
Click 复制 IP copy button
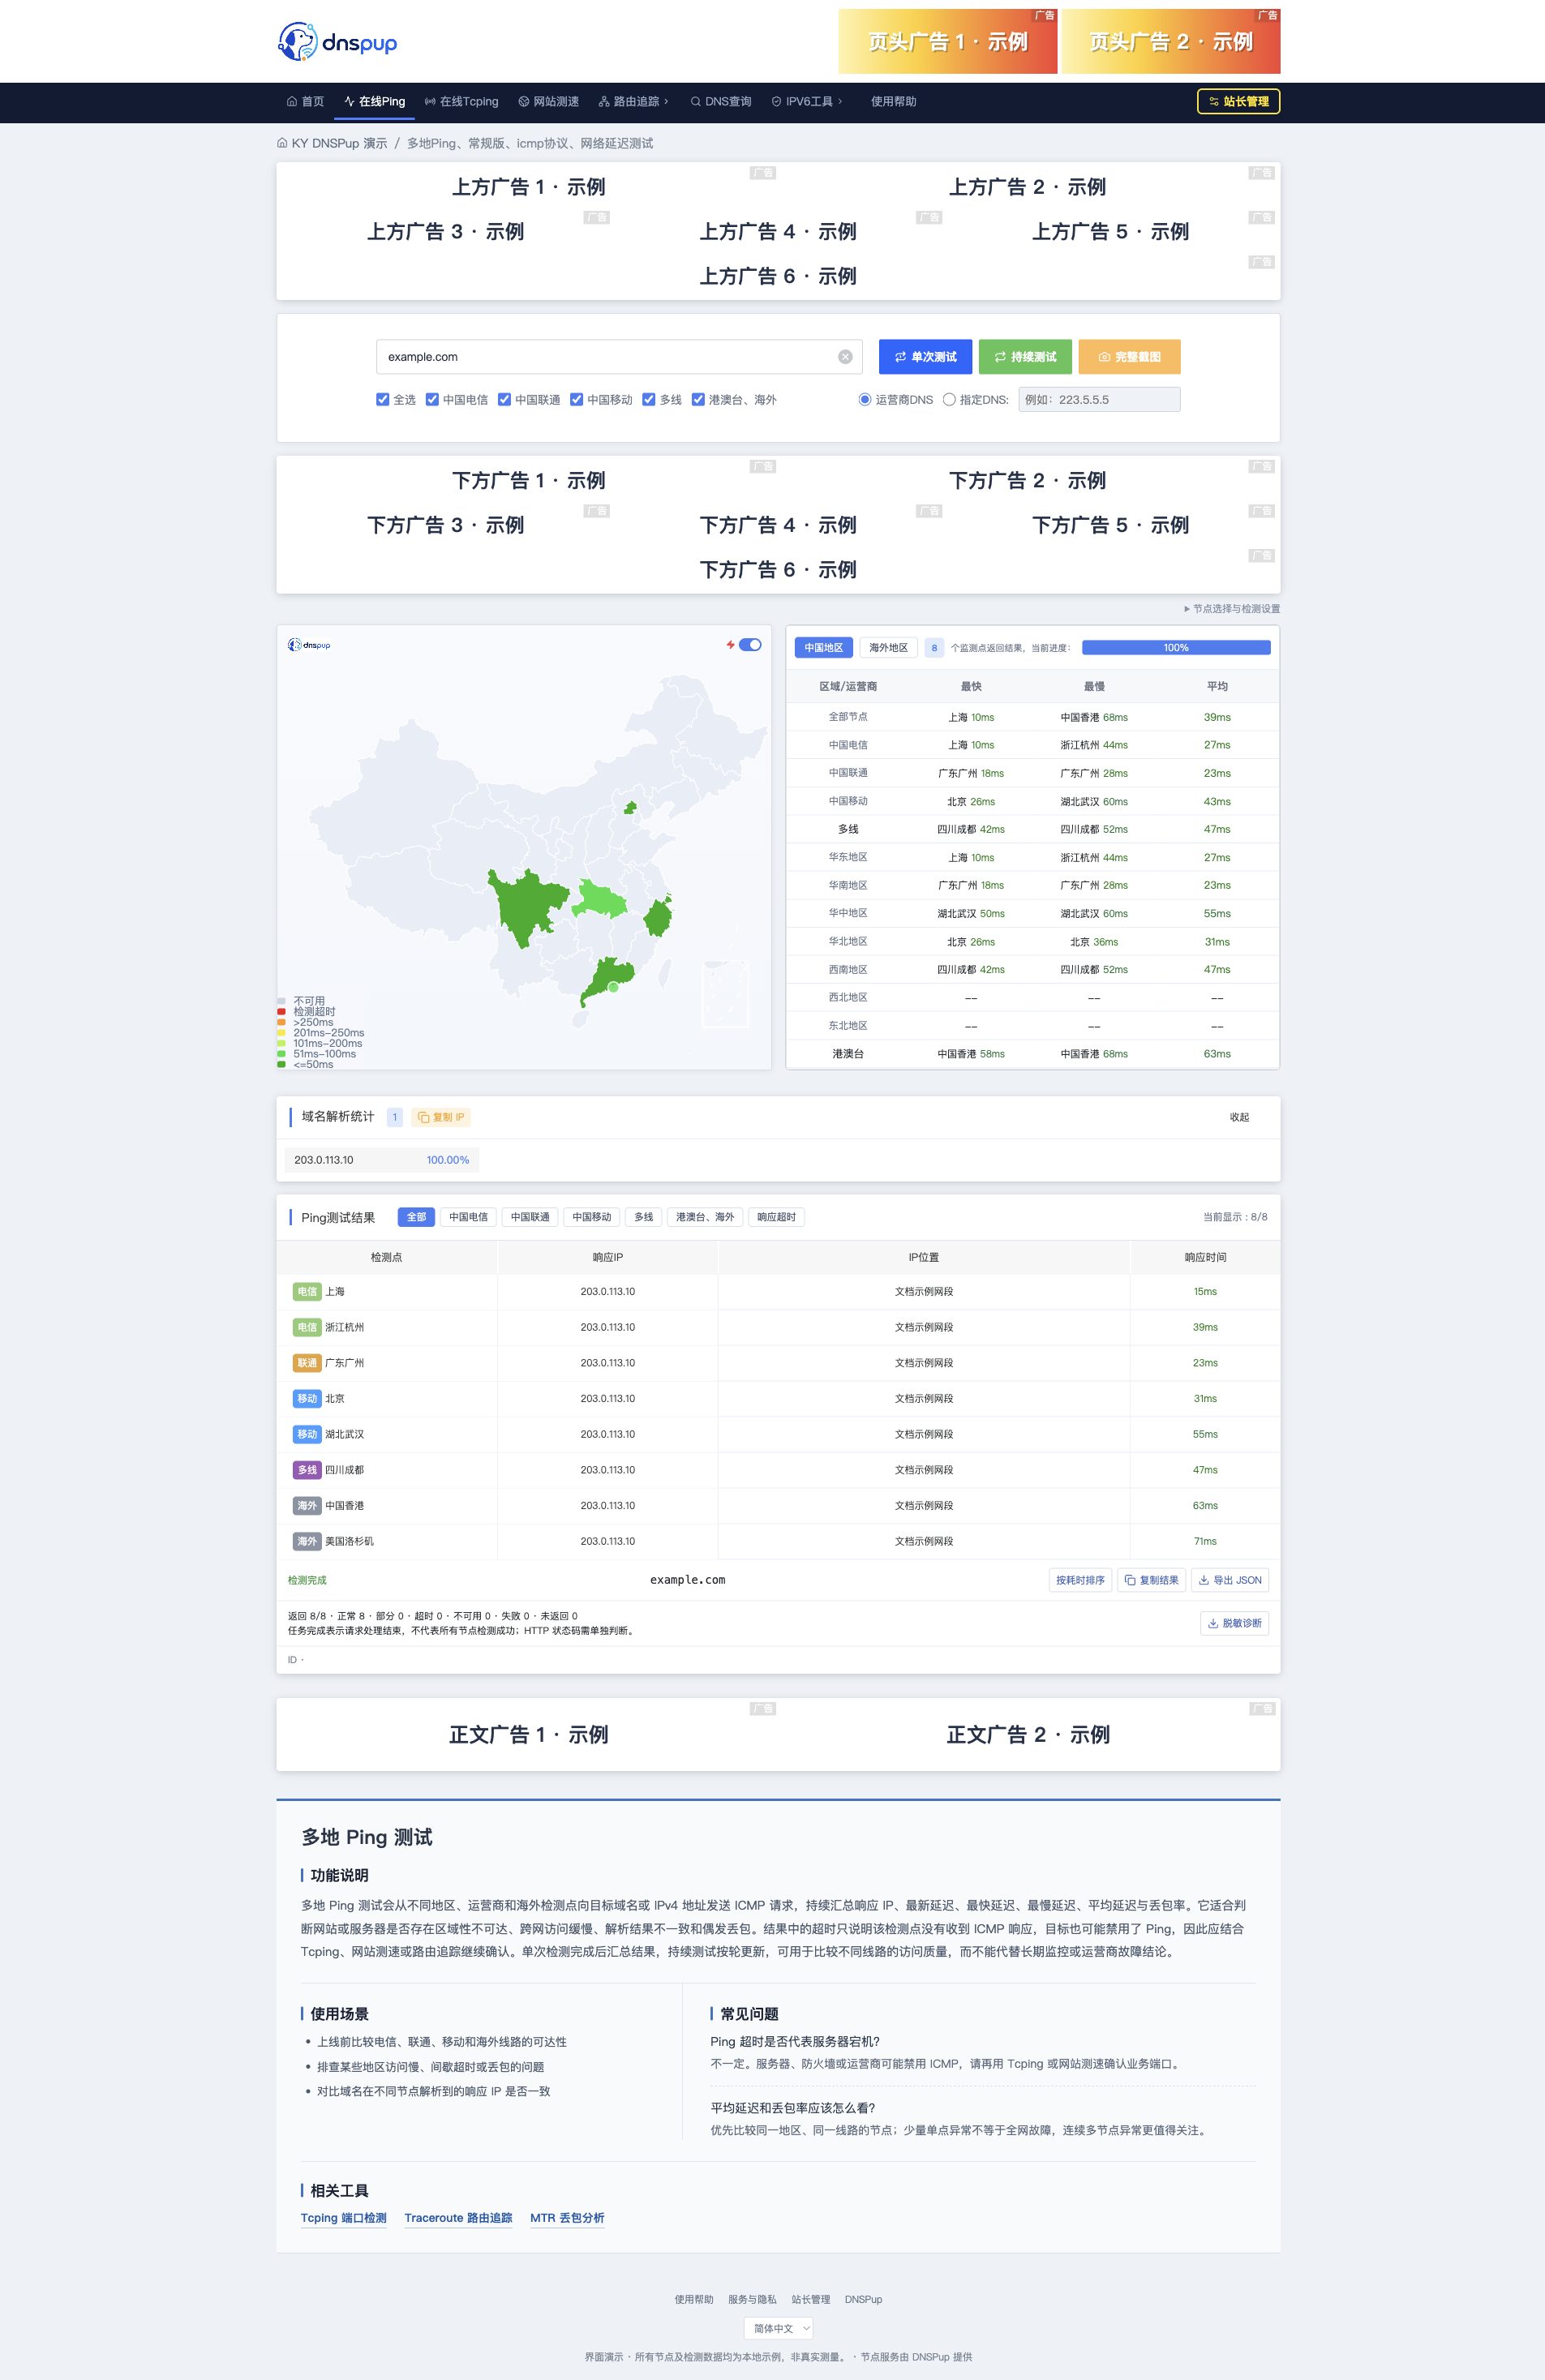point(441,1117)
